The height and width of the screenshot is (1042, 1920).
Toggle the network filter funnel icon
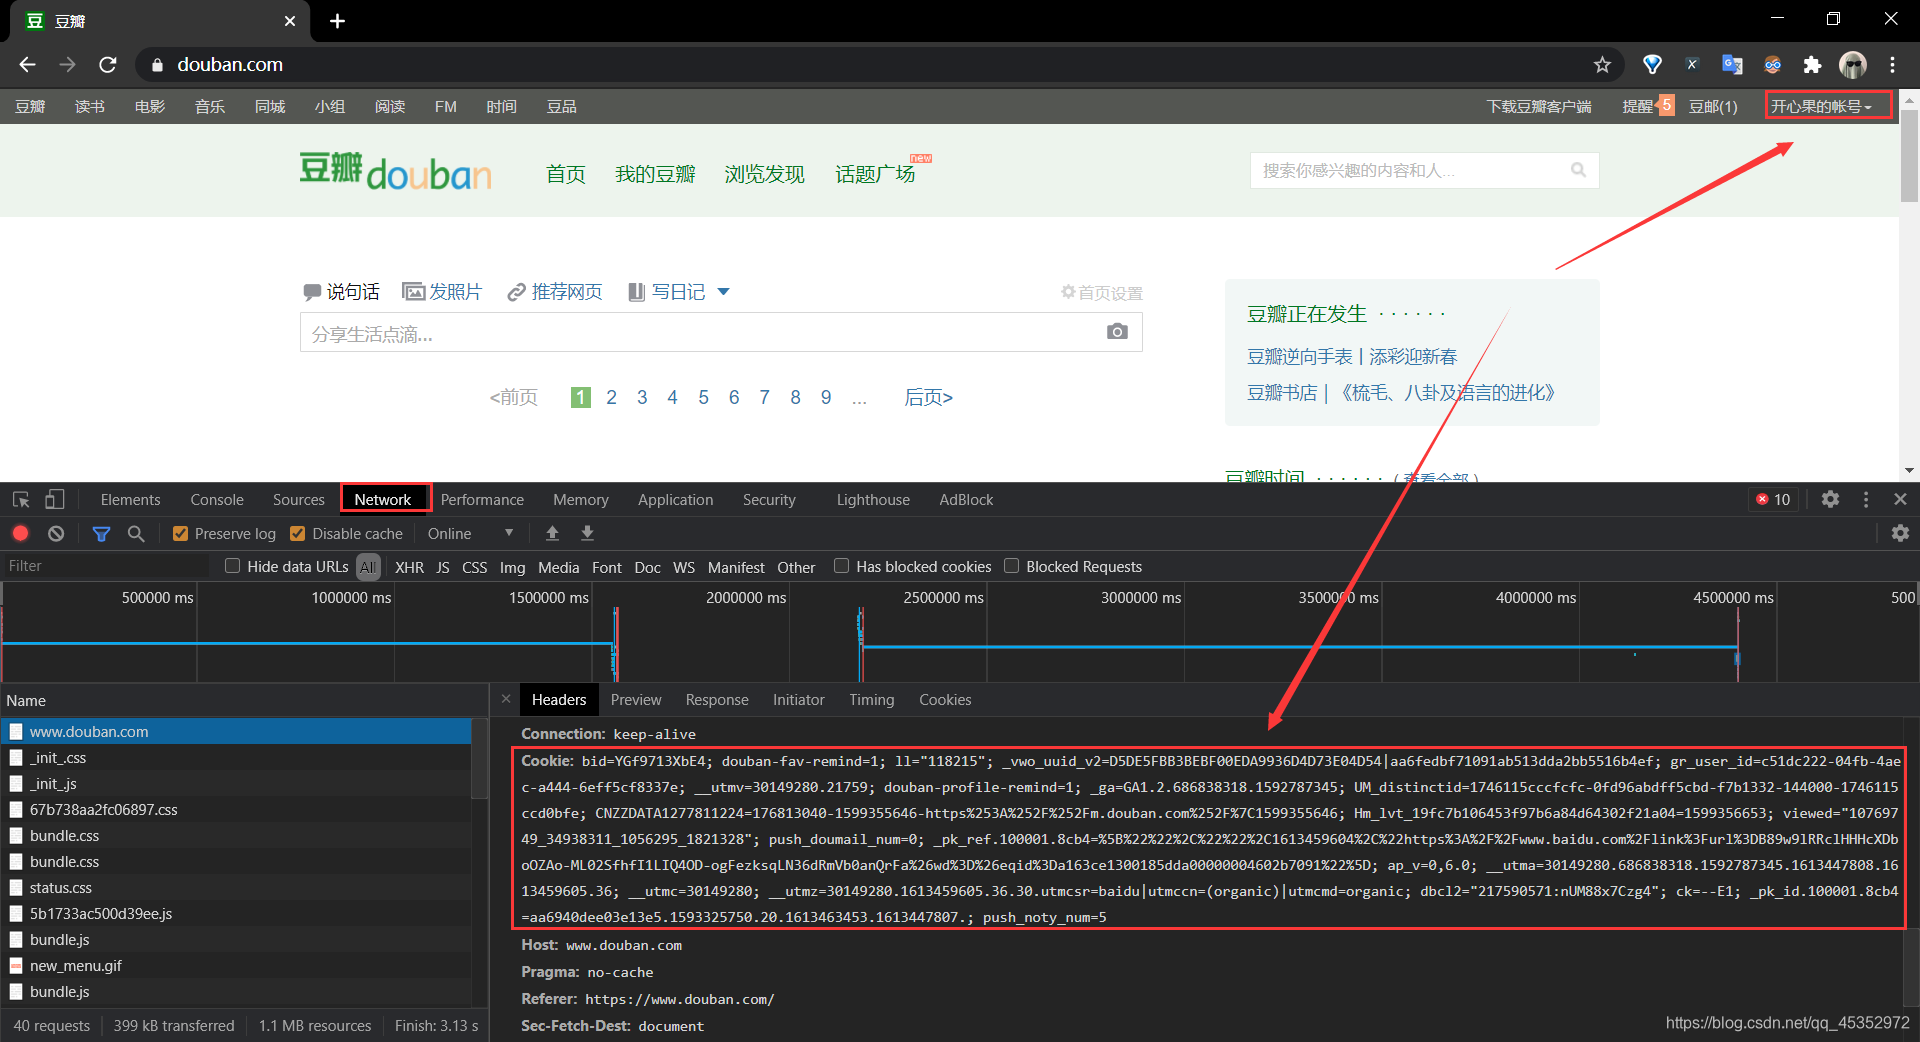tap(101, 534)
